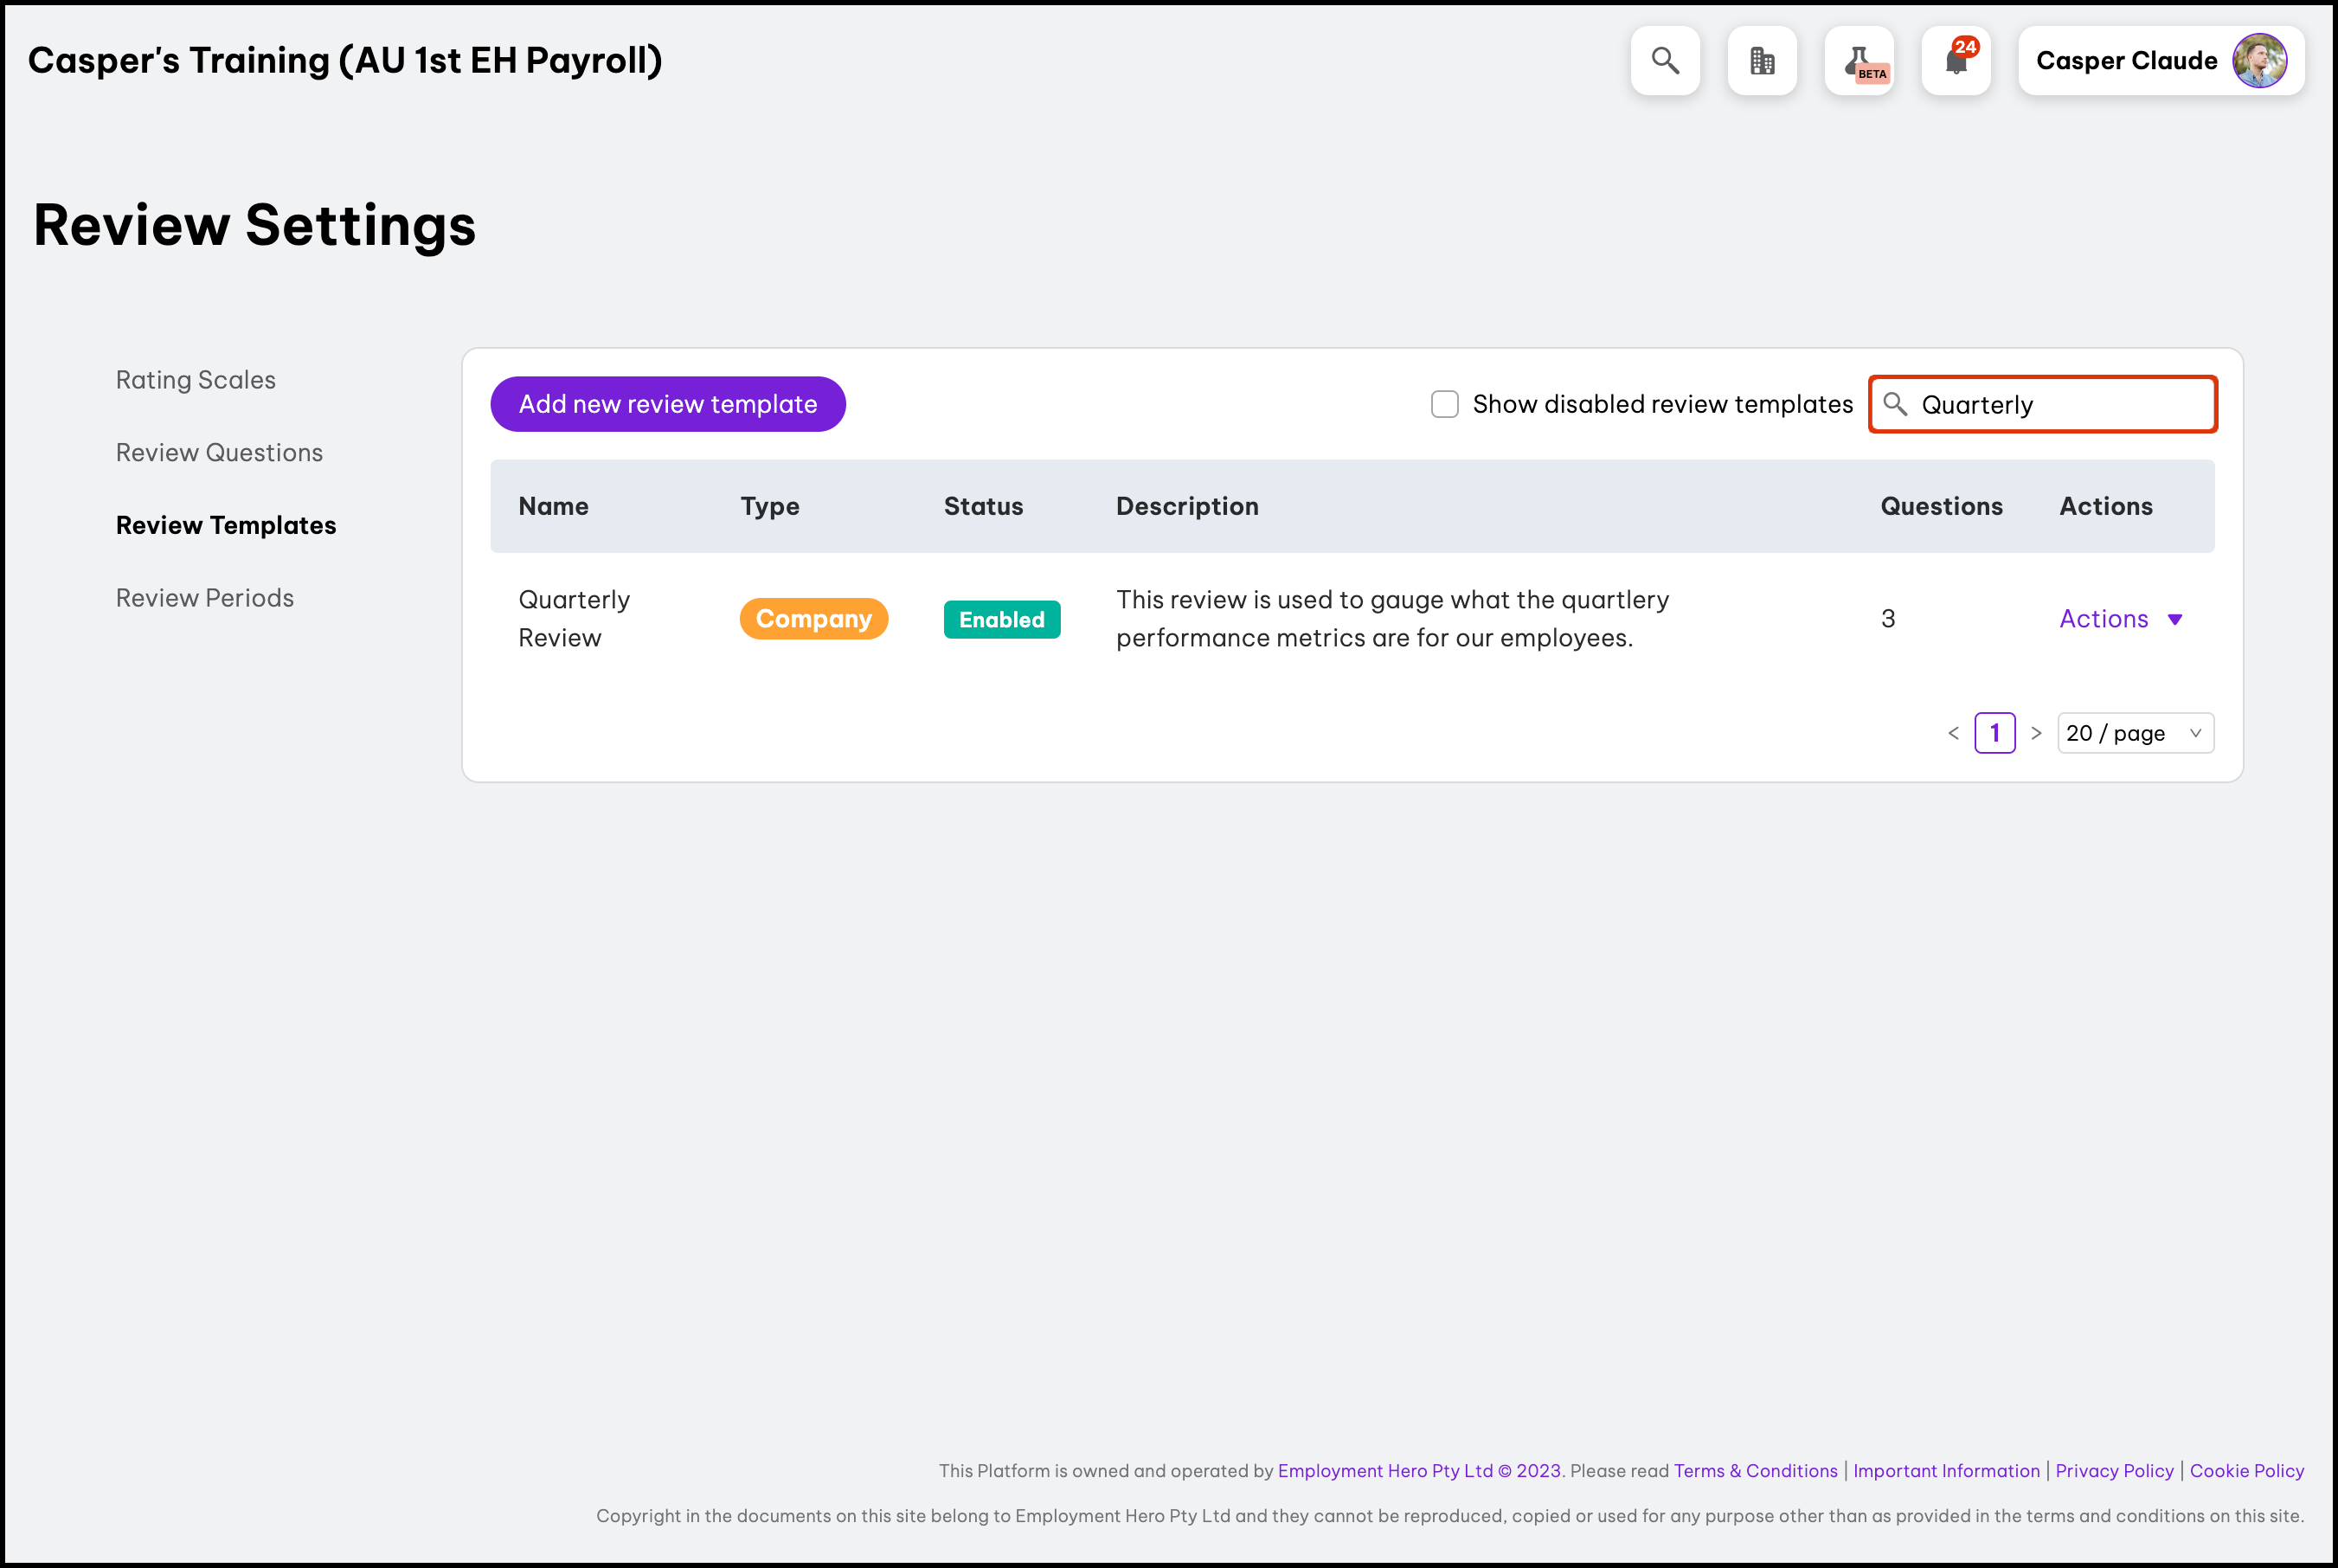Select page 1 in pagination
This screenshot has height=1568, width=2338.
click(1994, 733)
